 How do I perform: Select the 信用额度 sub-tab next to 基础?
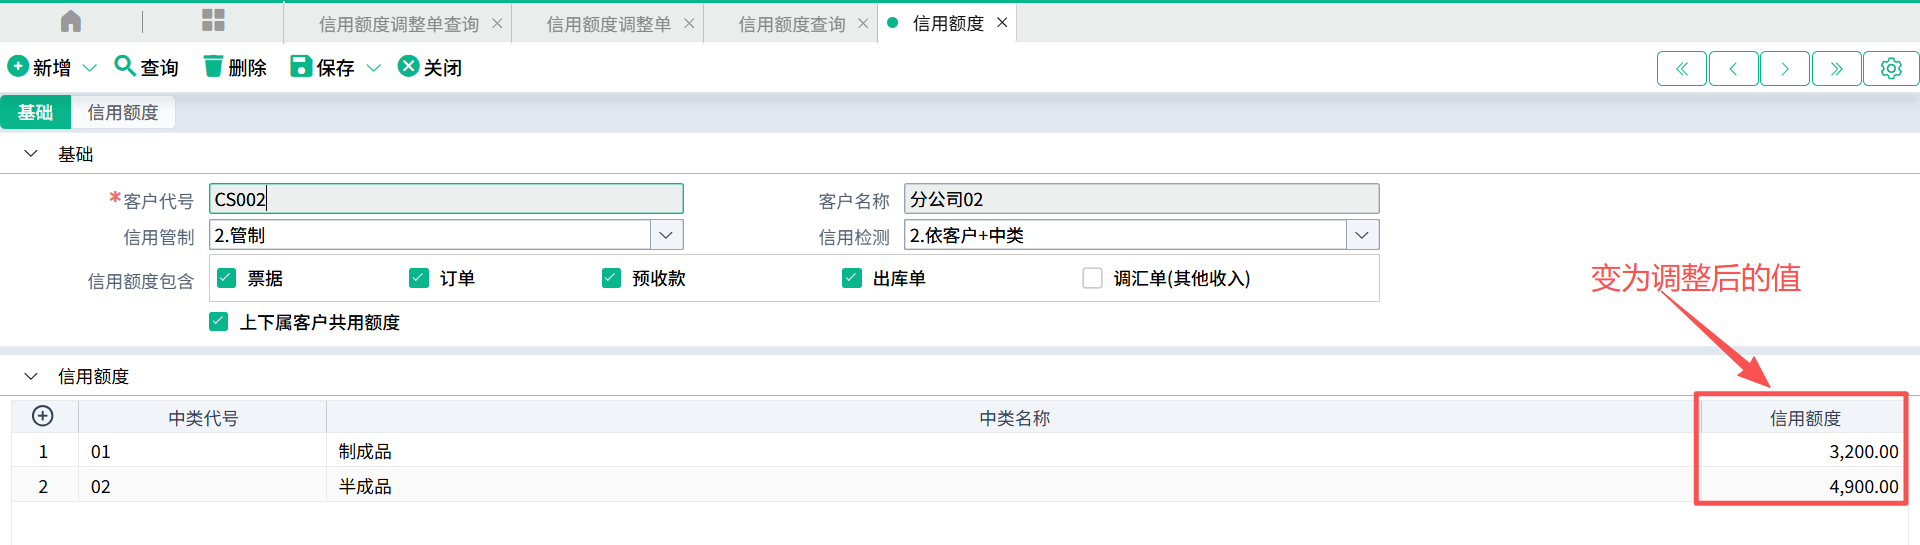click(123, 112)
